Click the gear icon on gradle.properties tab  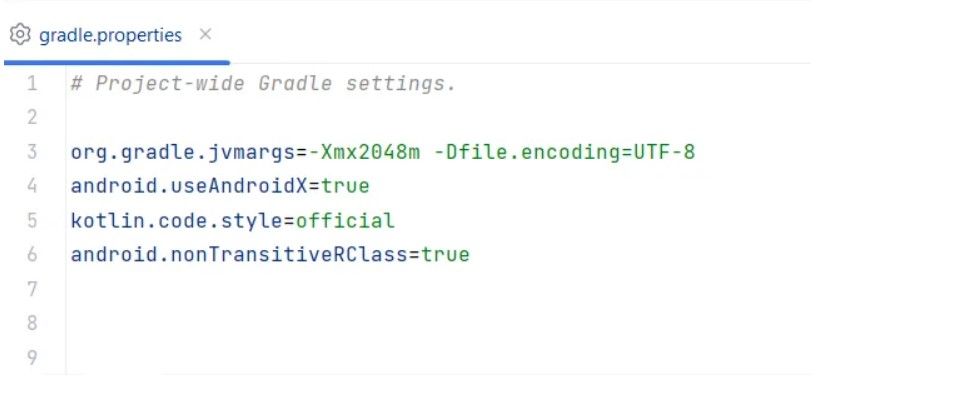(20, 35)
